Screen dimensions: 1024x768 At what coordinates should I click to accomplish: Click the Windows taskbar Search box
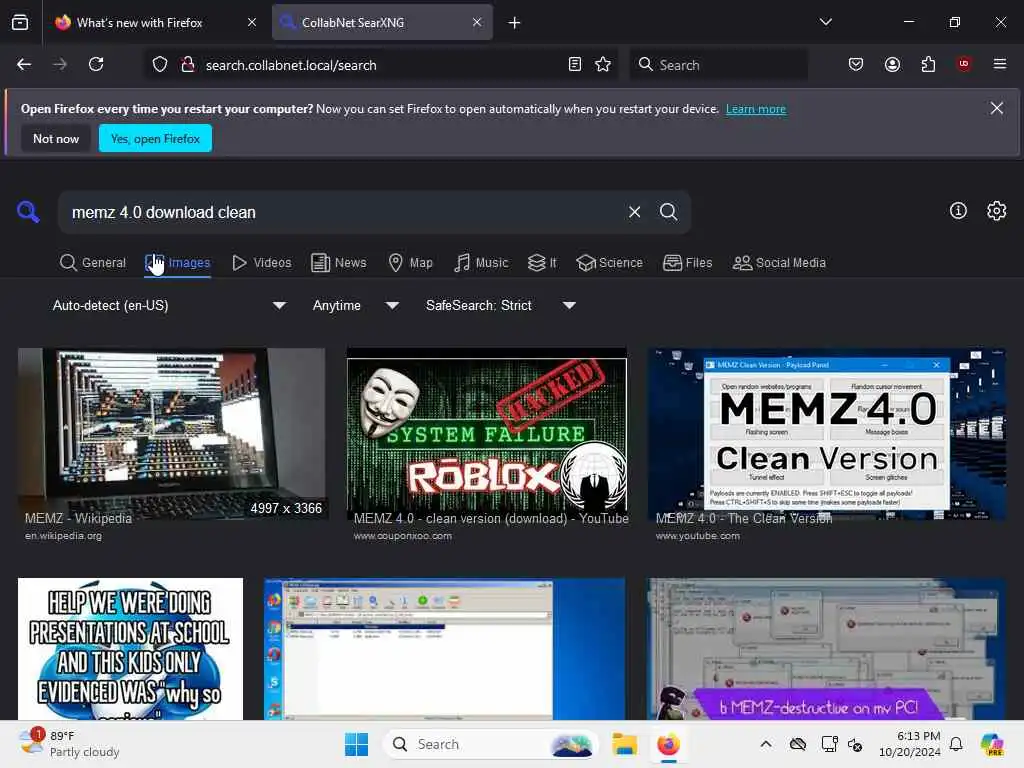[x=491, y=744]
